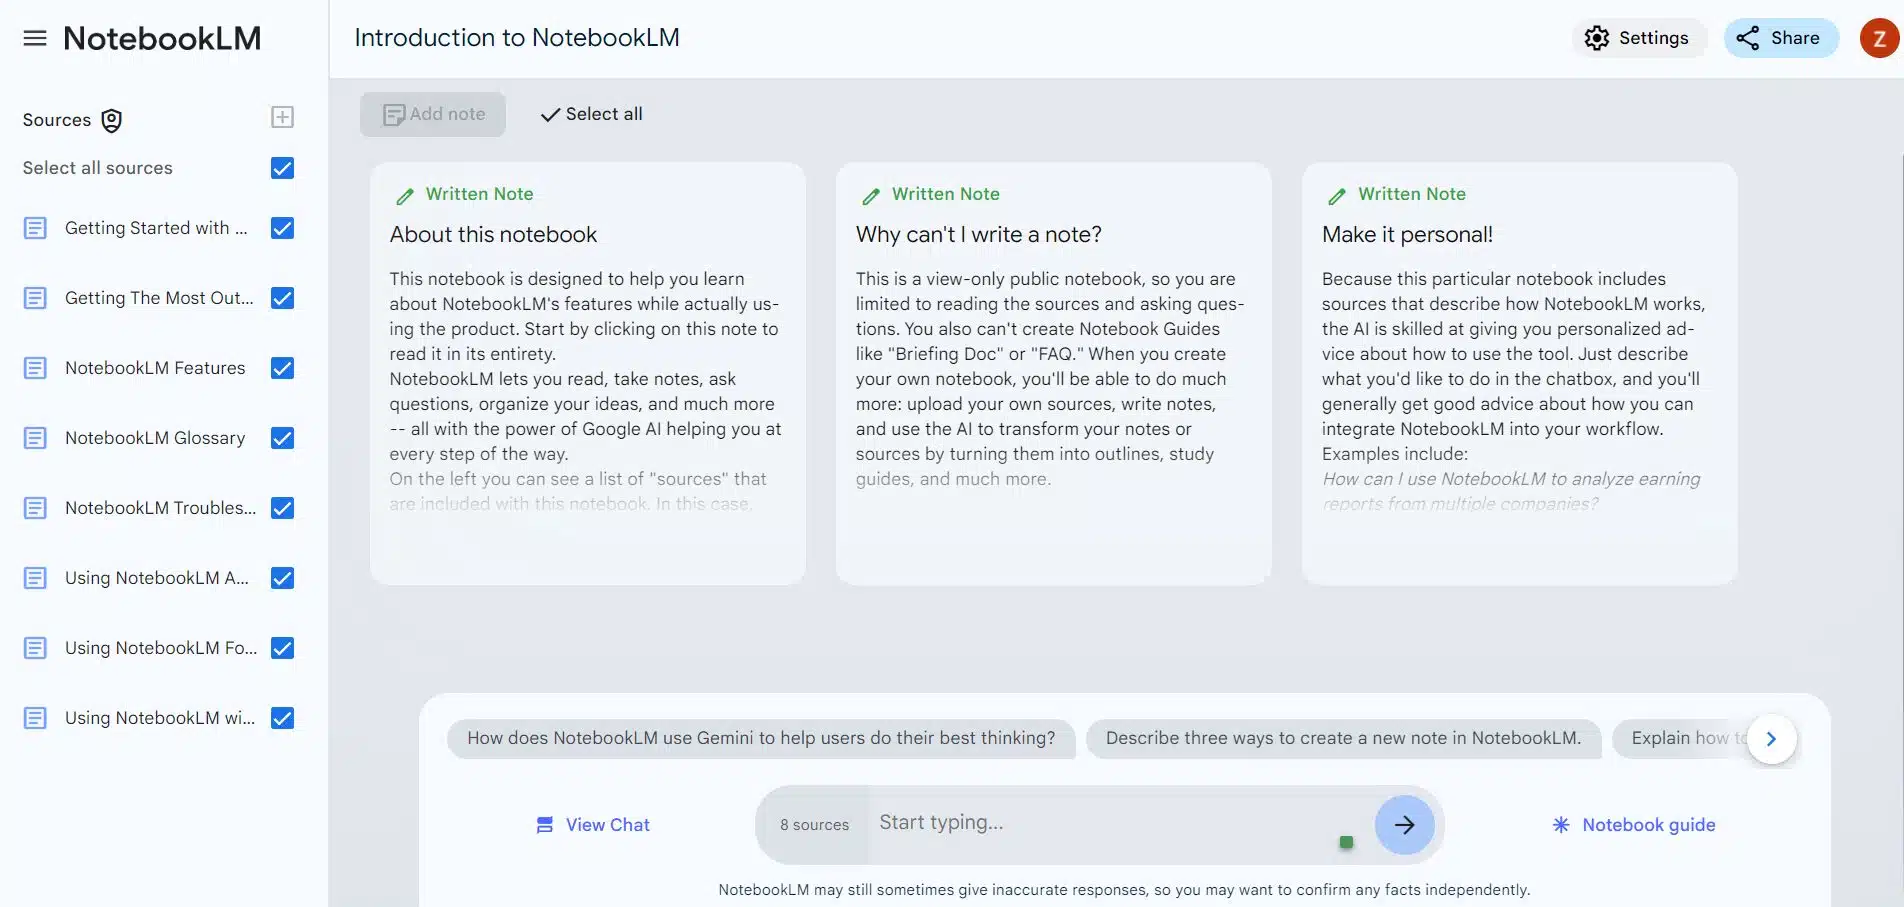Open the hamburger navigation menu
Screen dimensions: 1904x907
34,37
